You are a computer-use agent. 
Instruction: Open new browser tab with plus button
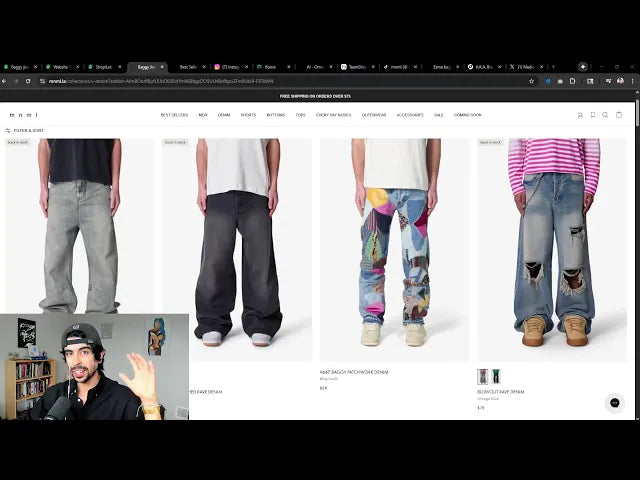click(x=583, y=67)
